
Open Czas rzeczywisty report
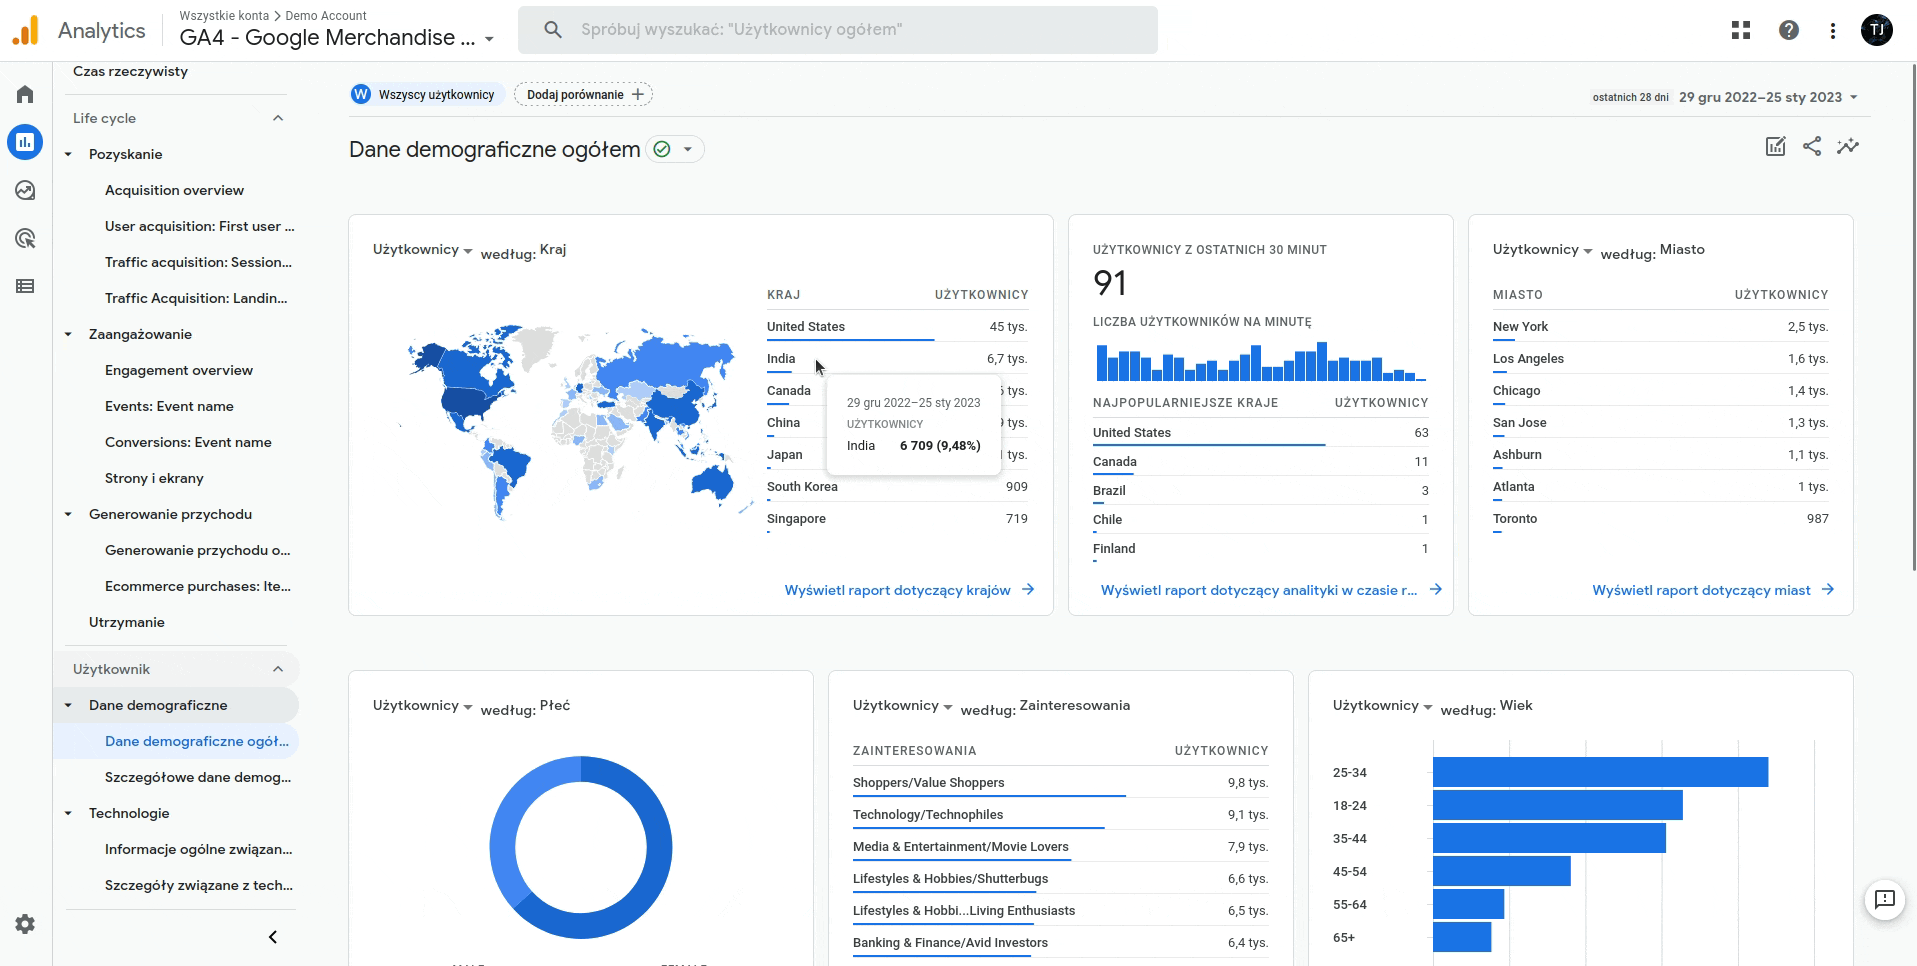coord(130,72)
